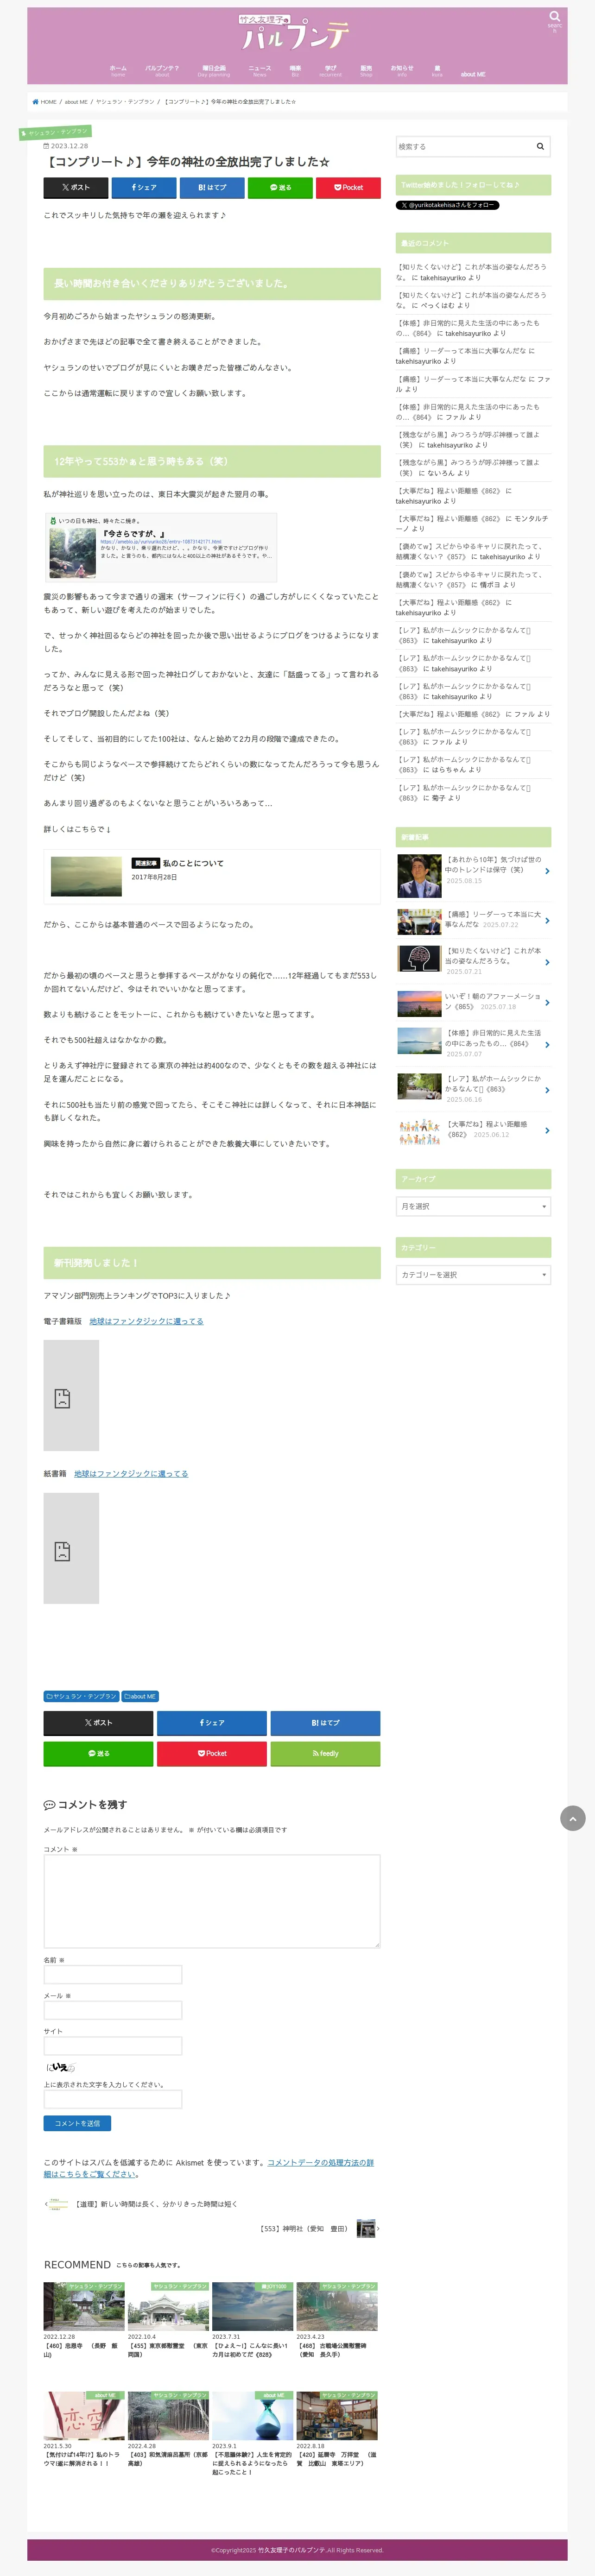Click the 名前 input field
595x2576 pixels.
113,1974
